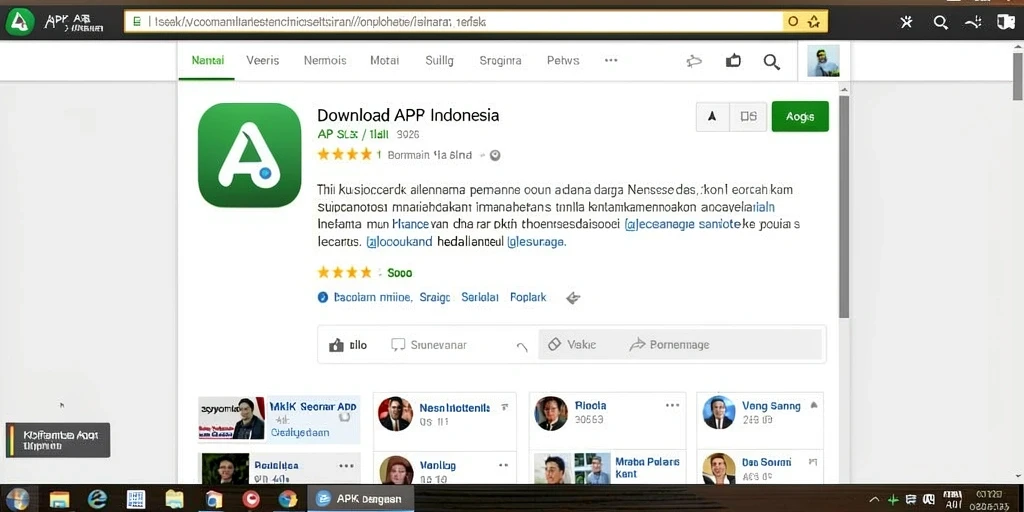Screen dimensions: 1024x512
Task: Click the AP SŁx developer link
Action: (x=353, y=135)
